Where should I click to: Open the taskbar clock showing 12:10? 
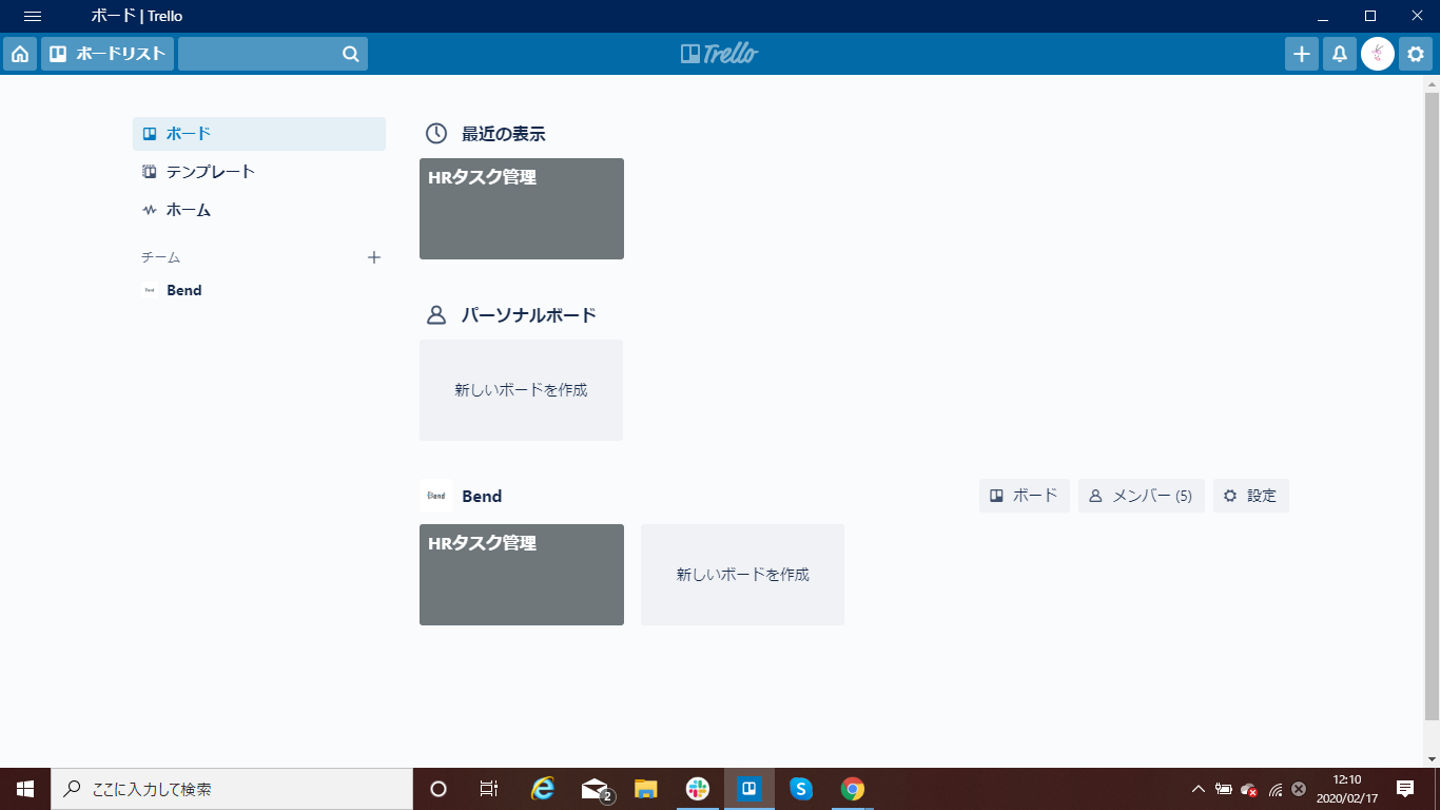pyautogui.click(x=1347, y=789)
